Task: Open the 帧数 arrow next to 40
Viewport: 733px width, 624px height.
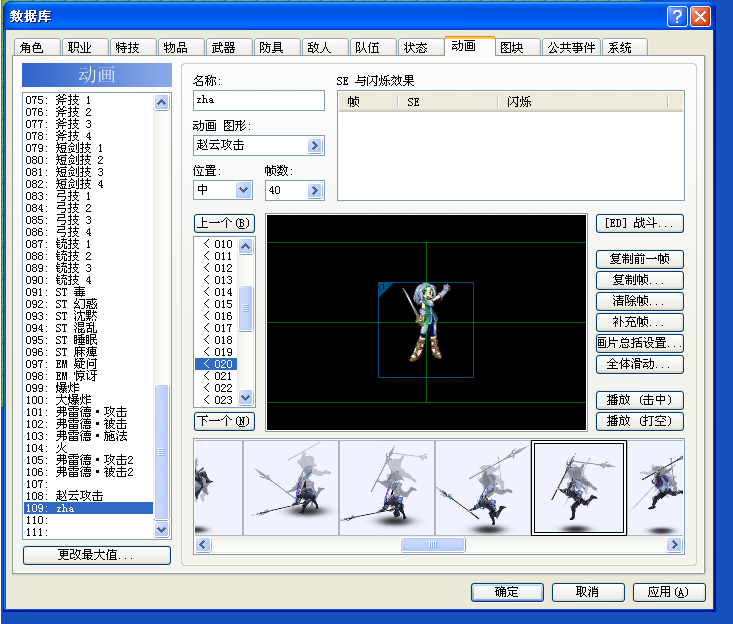Action: click(x=315, y=190)
